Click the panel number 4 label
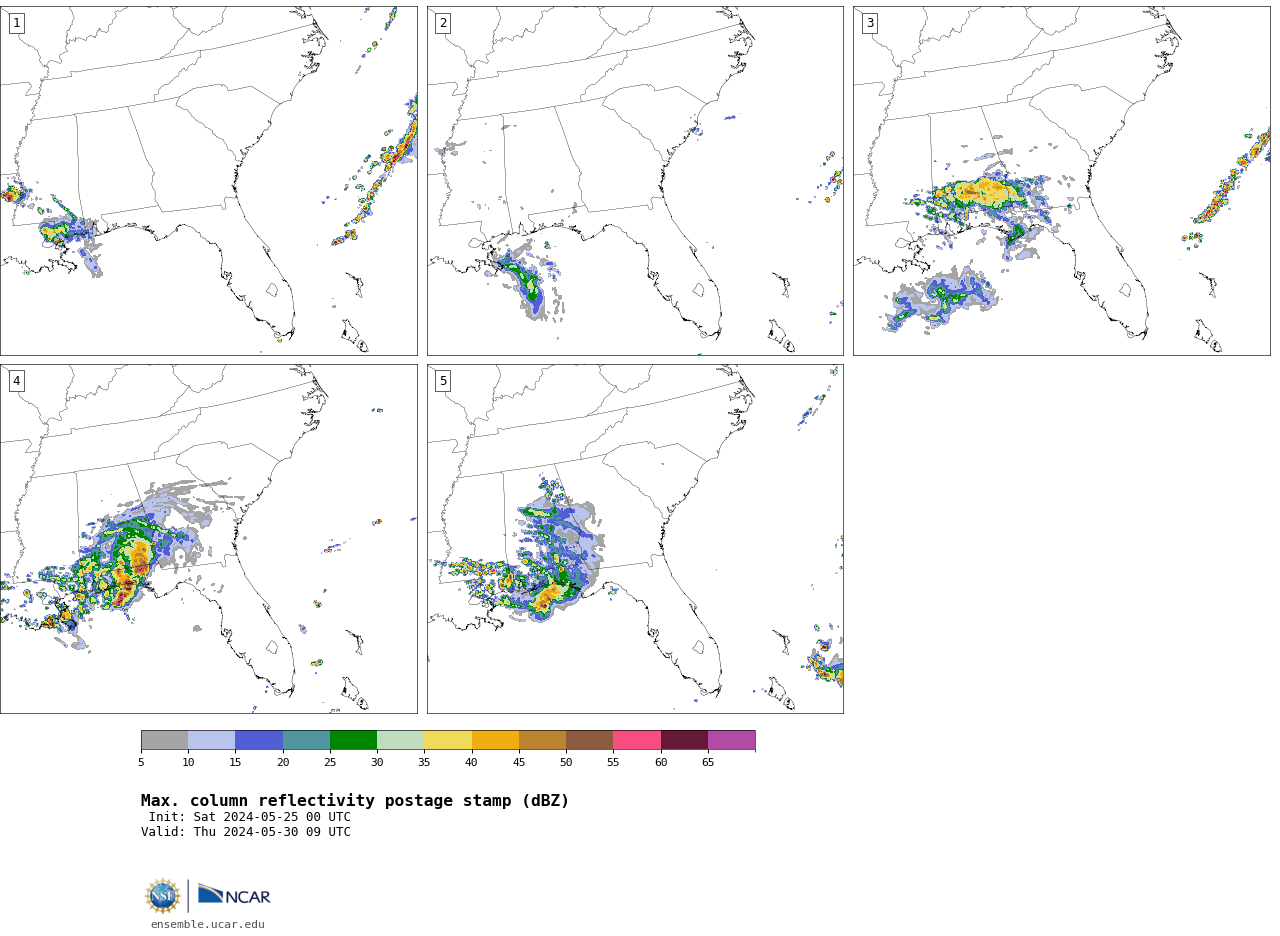1280x936 pixels. (16, 381)
